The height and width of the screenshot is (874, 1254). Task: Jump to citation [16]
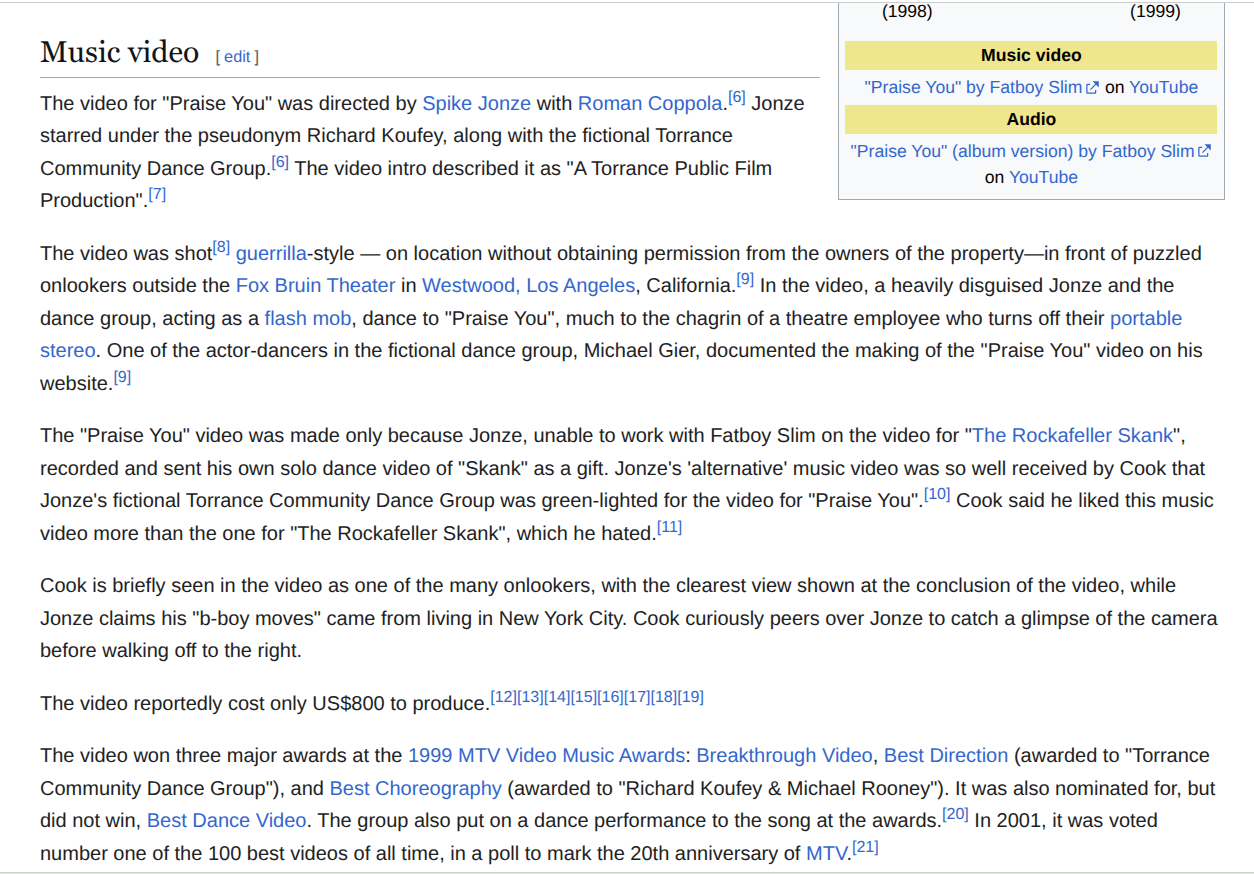click(x=610, y=697)
